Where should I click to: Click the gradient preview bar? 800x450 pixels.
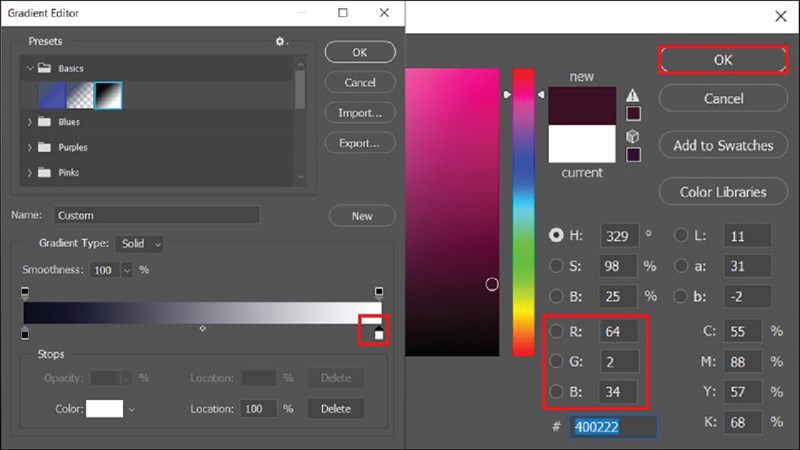(x=203, y=313)
